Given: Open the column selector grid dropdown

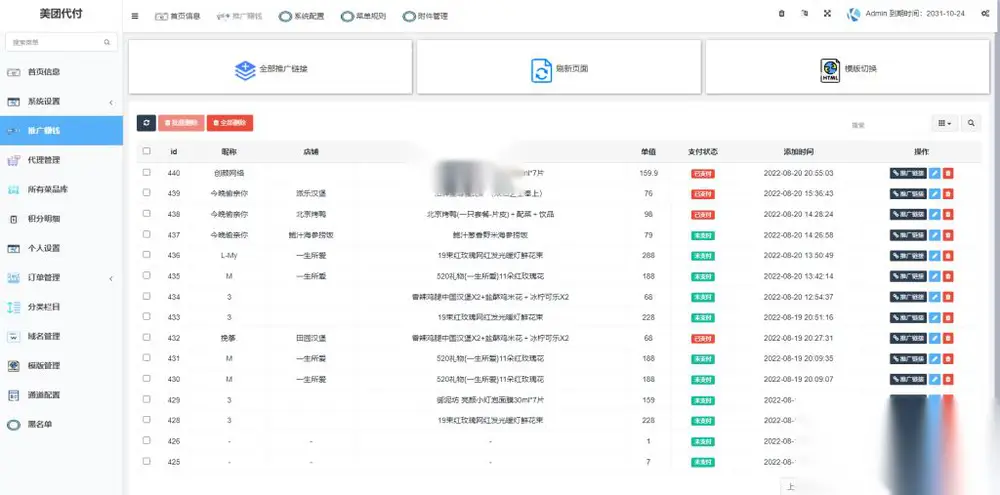Looking at the screenshot, I should (x=945, y=123).
